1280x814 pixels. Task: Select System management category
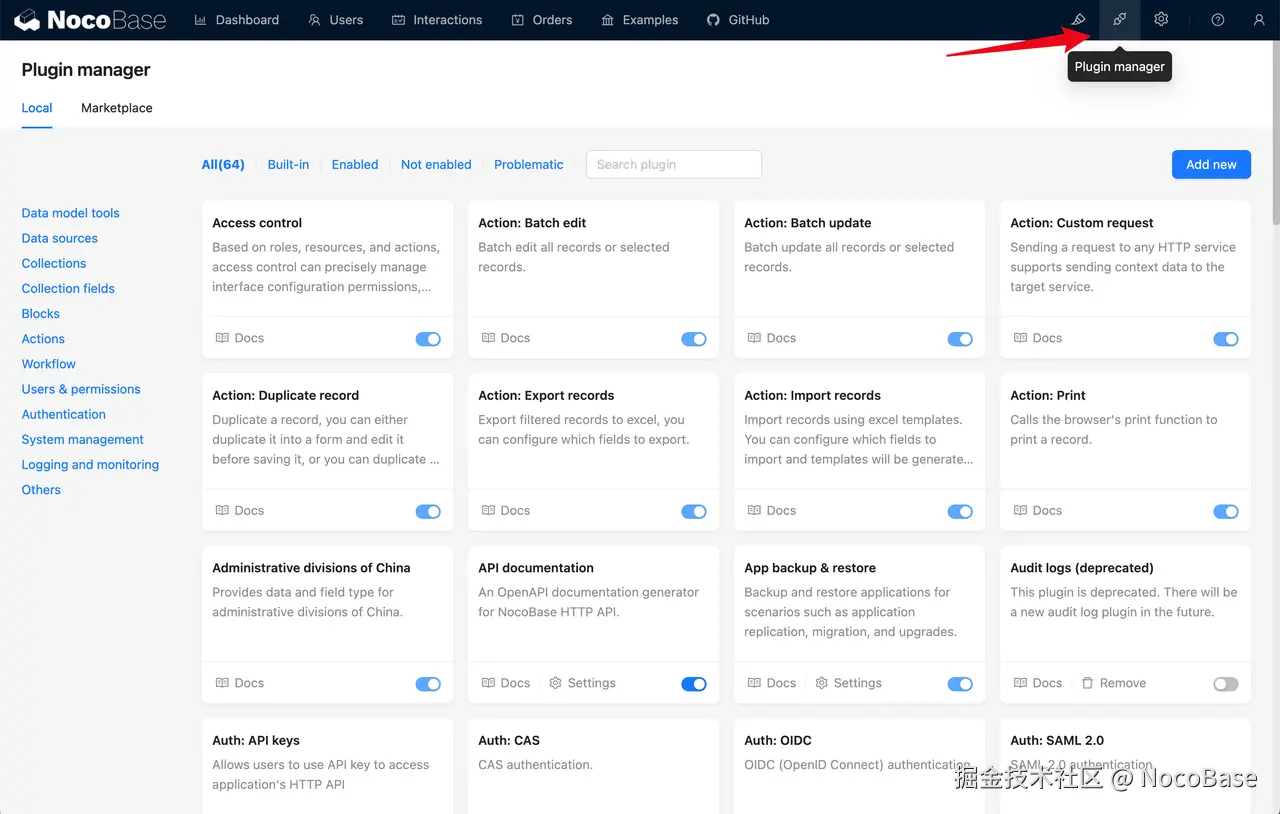coord(83,439)
